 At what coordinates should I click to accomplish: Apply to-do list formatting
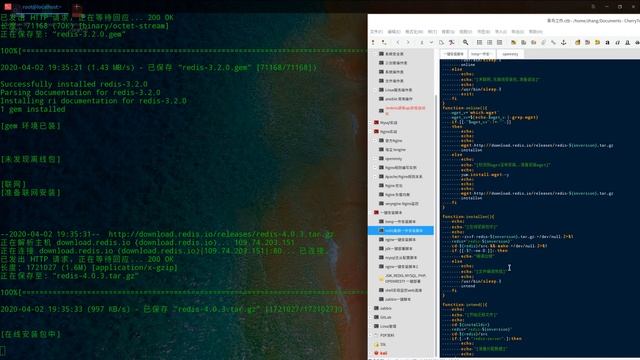pos(499,42)
